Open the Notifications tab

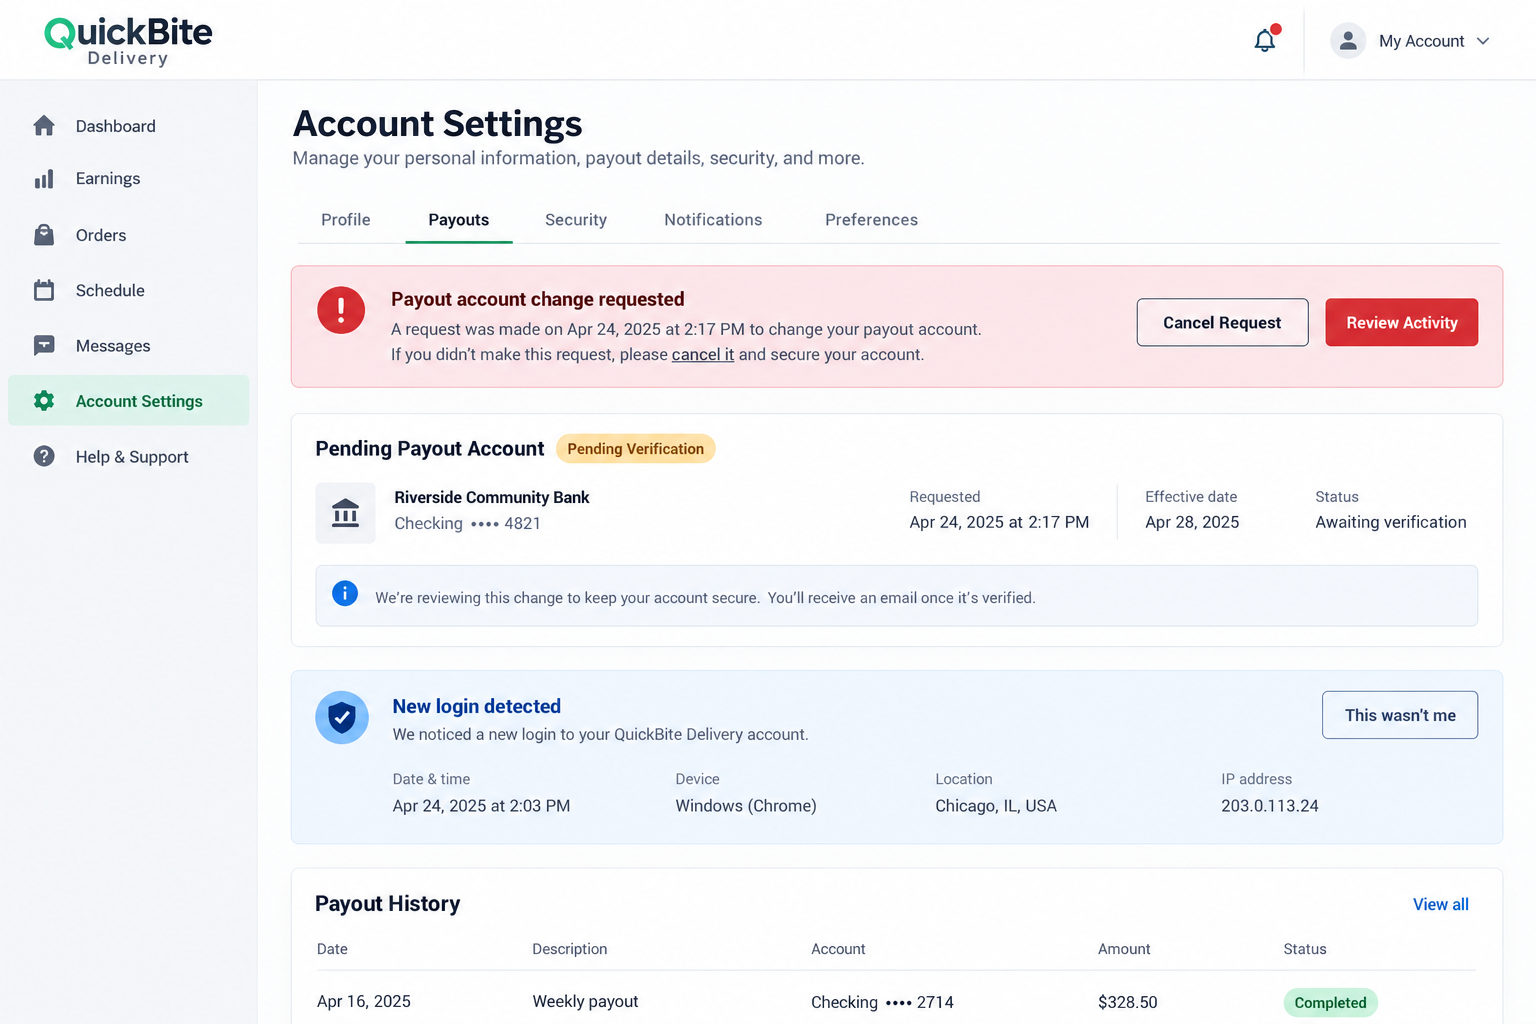pyautogui.click(x=713, y=220)
